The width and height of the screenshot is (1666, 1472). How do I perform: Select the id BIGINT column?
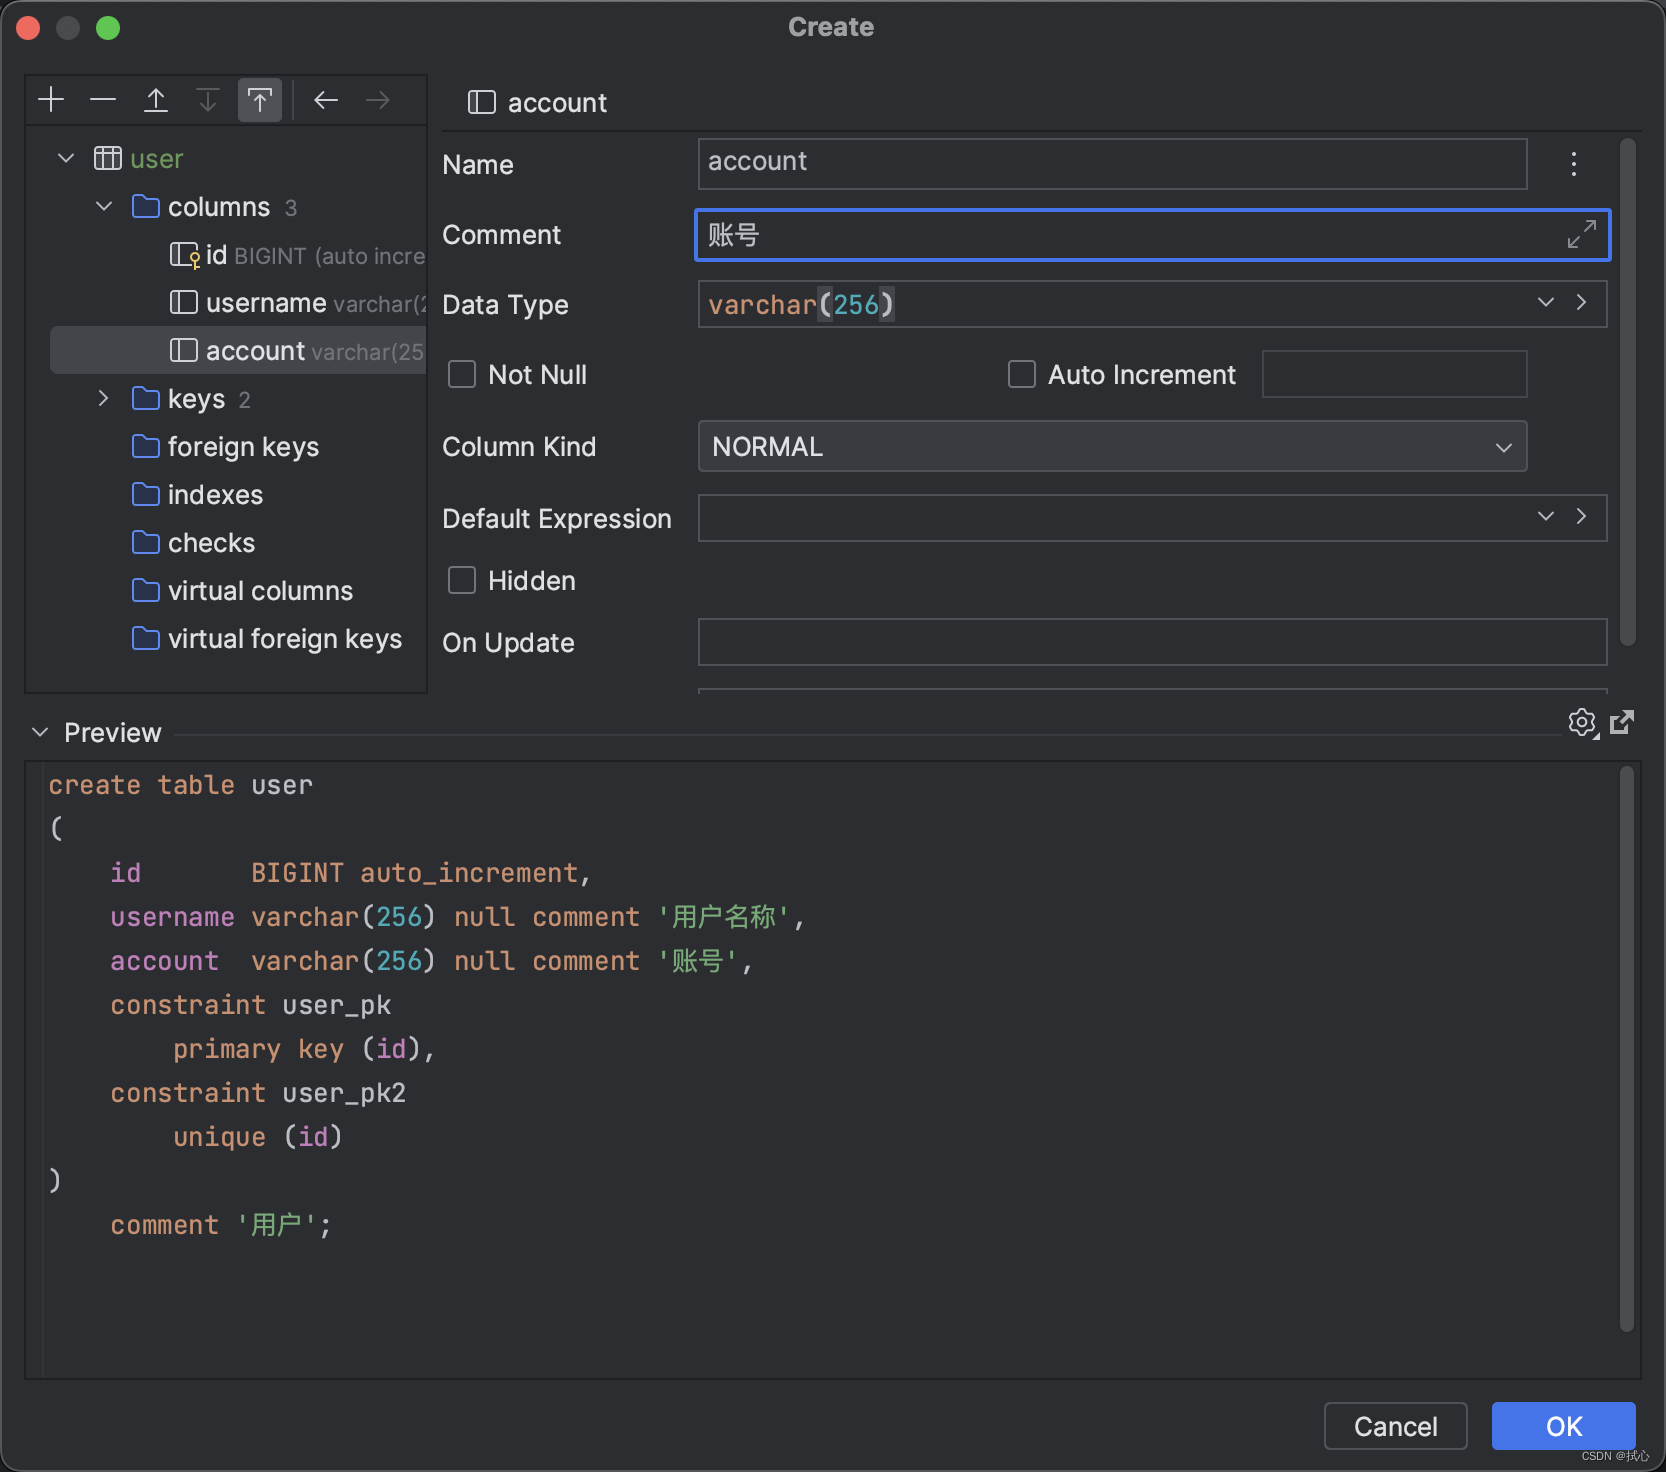click(x=238, y=255)
